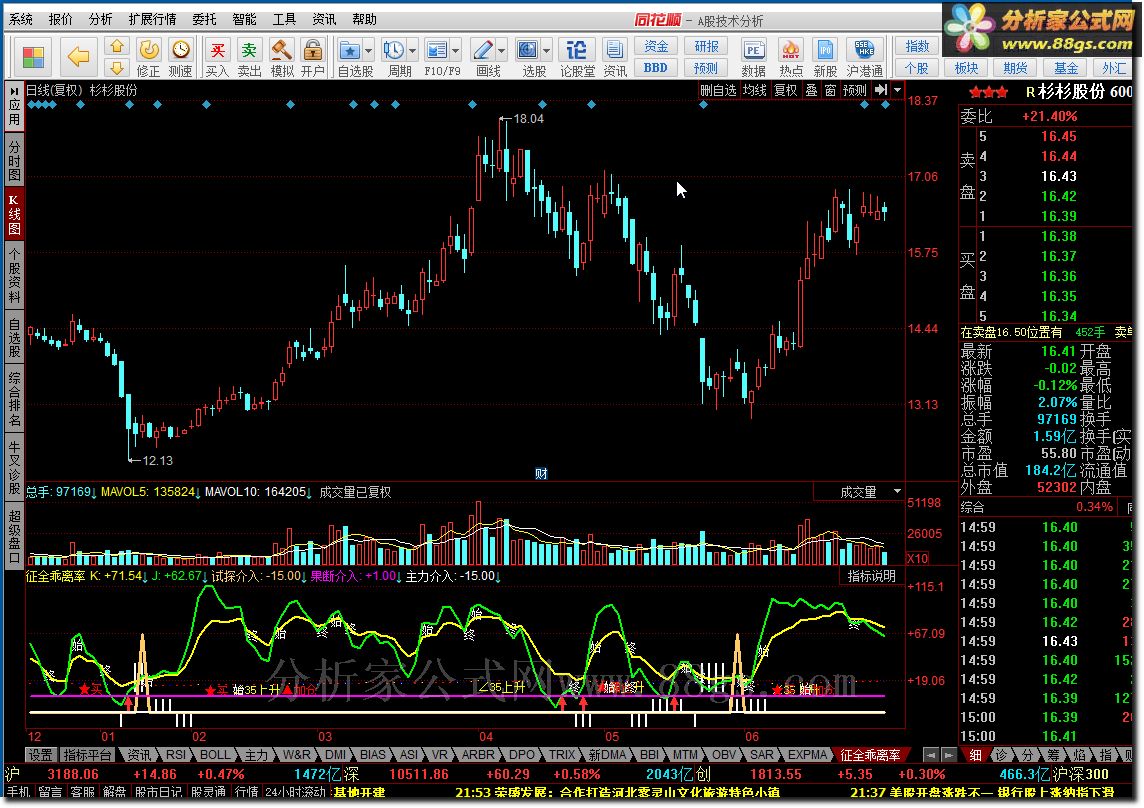Click the 沪港通 SSE HKE icon
This screenshot has width=1144, height=808.
click(864, 50)
